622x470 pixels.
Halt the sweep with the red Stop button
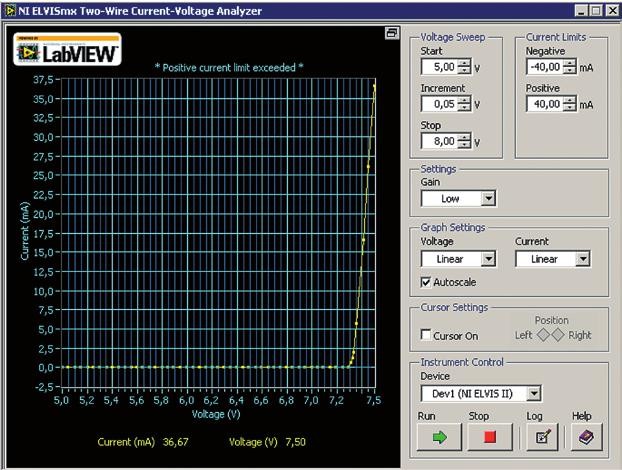click(x=490, y=437)
